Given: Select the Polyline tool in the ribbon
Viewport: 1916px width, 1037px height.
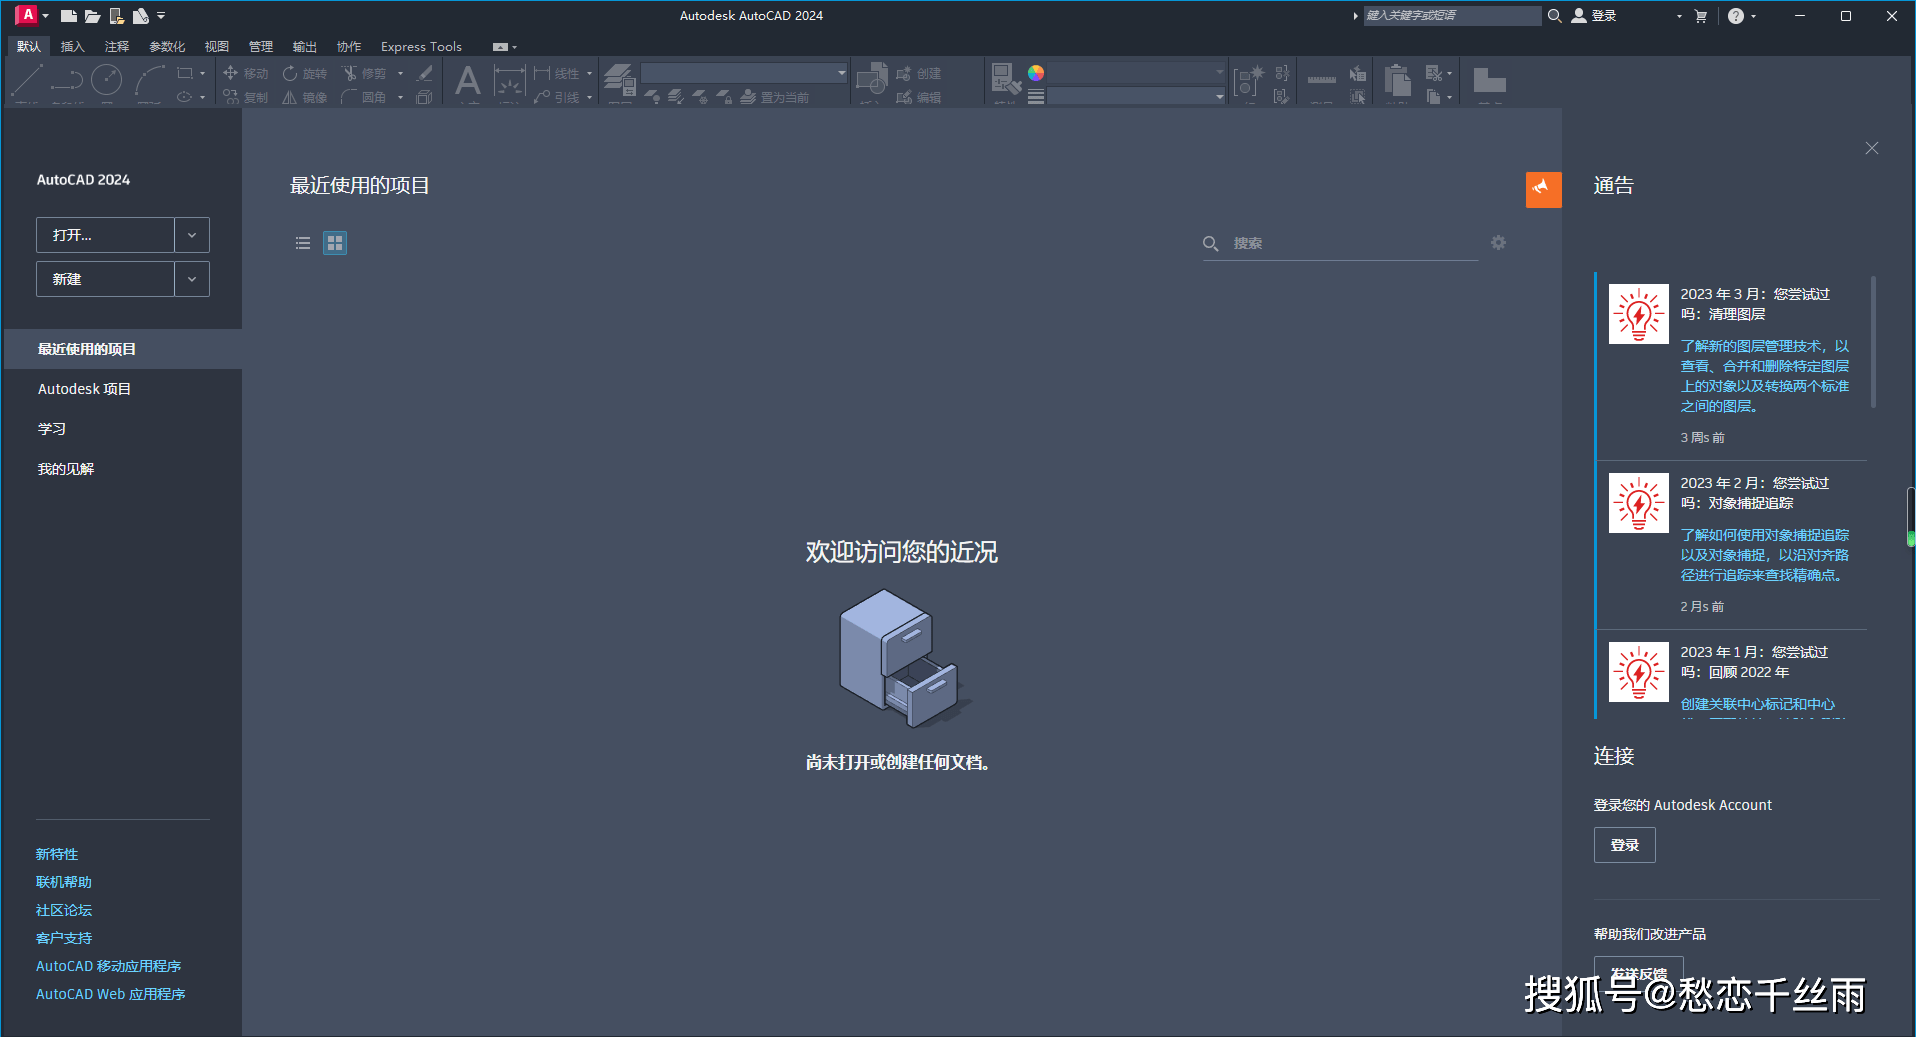Looking at the screenshot, I should (x=67, y=80).
